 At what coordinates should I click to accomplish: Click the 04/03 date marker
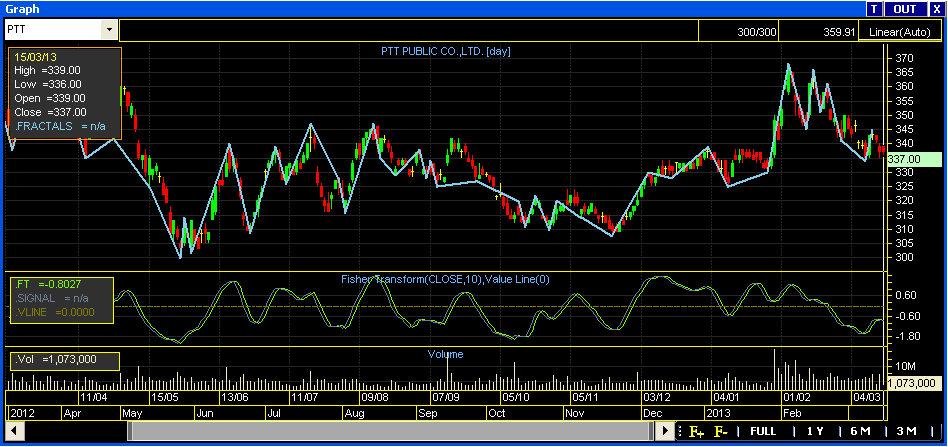(x=866, y=398)
